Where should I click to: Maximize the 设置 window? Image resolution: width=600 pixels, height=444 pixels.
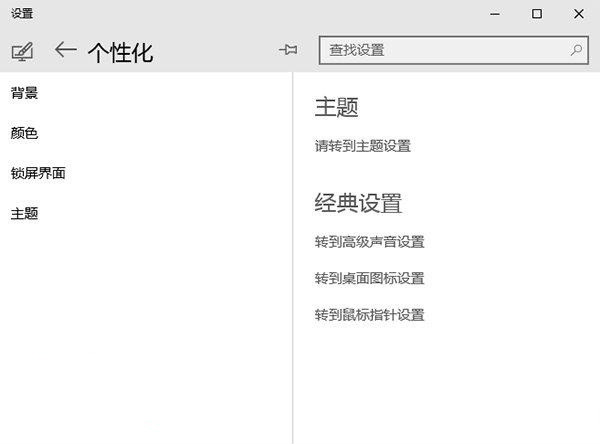537,14
